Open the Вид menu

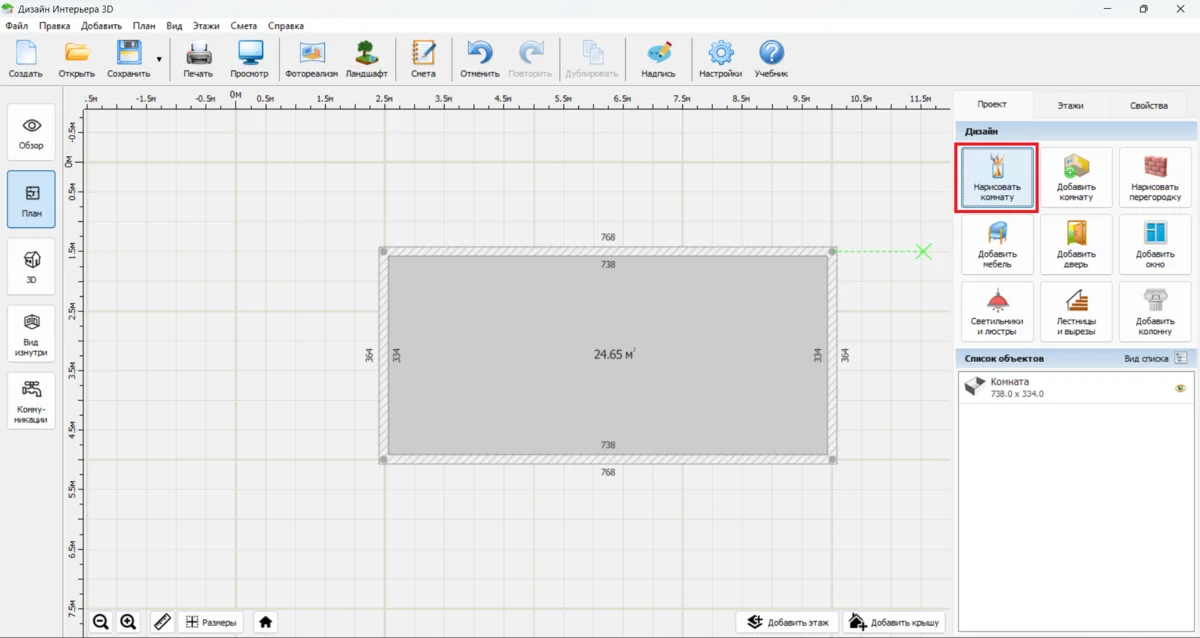174,25
